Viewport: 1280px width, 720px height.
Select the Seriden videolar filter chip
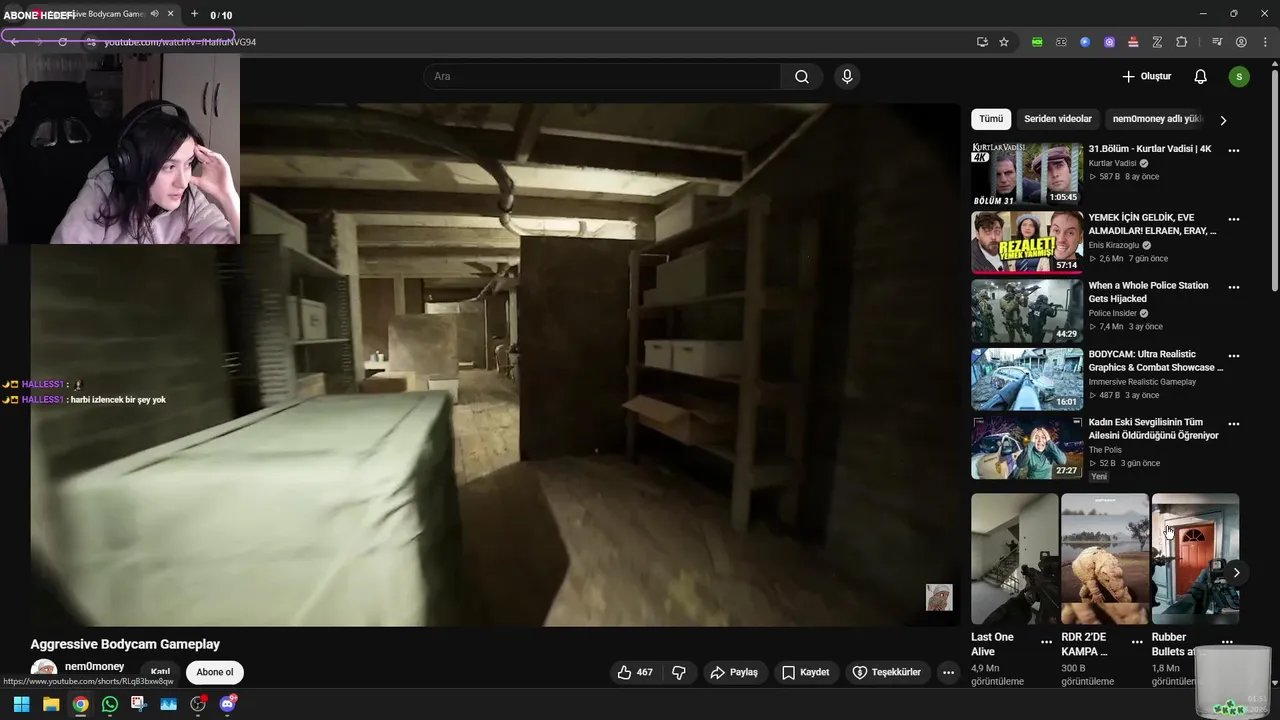[x=1058, y=119]
